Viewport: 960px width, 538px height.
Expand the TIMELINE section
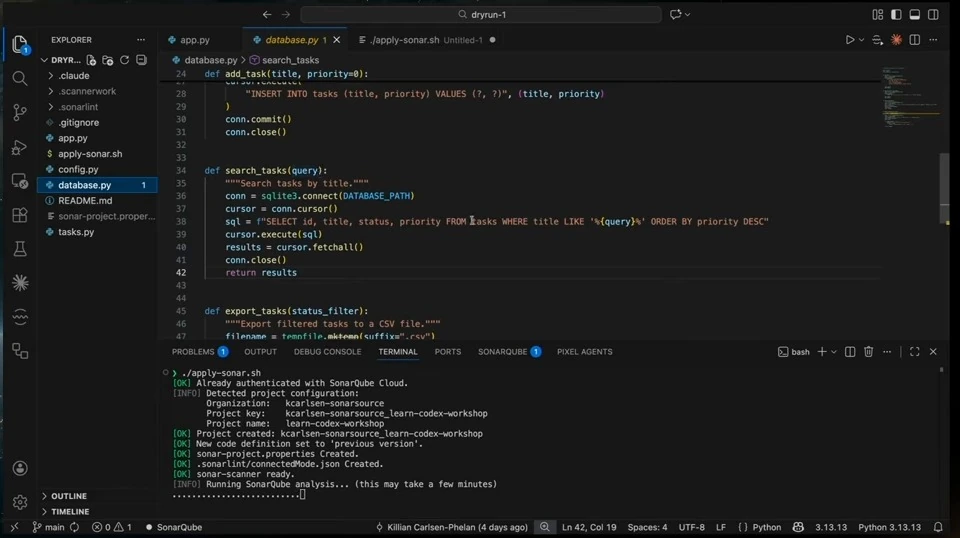point(97,512)
